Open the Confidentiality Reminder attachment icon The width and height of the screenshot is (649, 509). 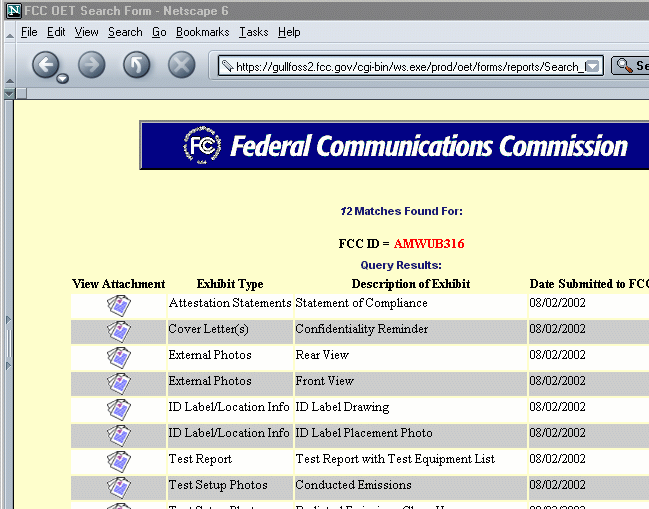pyautogui.click(x=119, y=330)
